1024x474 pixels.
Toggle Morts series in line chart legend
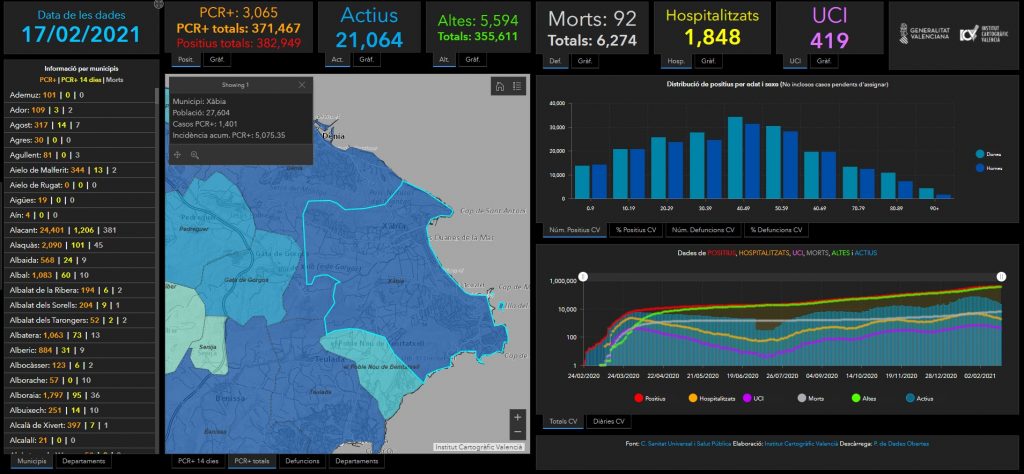[x=812, y=398]
